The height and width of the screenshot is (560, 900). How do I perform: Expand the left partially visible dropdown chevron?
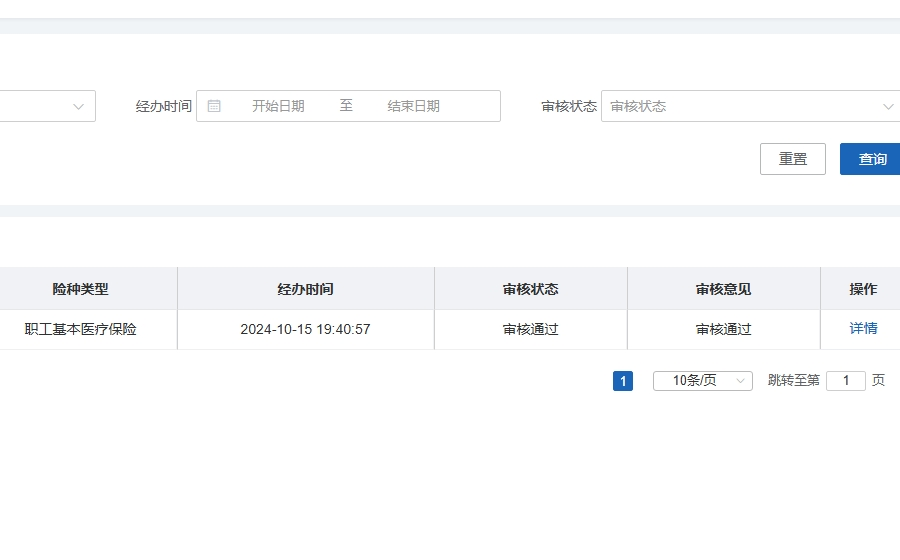click(78, 107)
